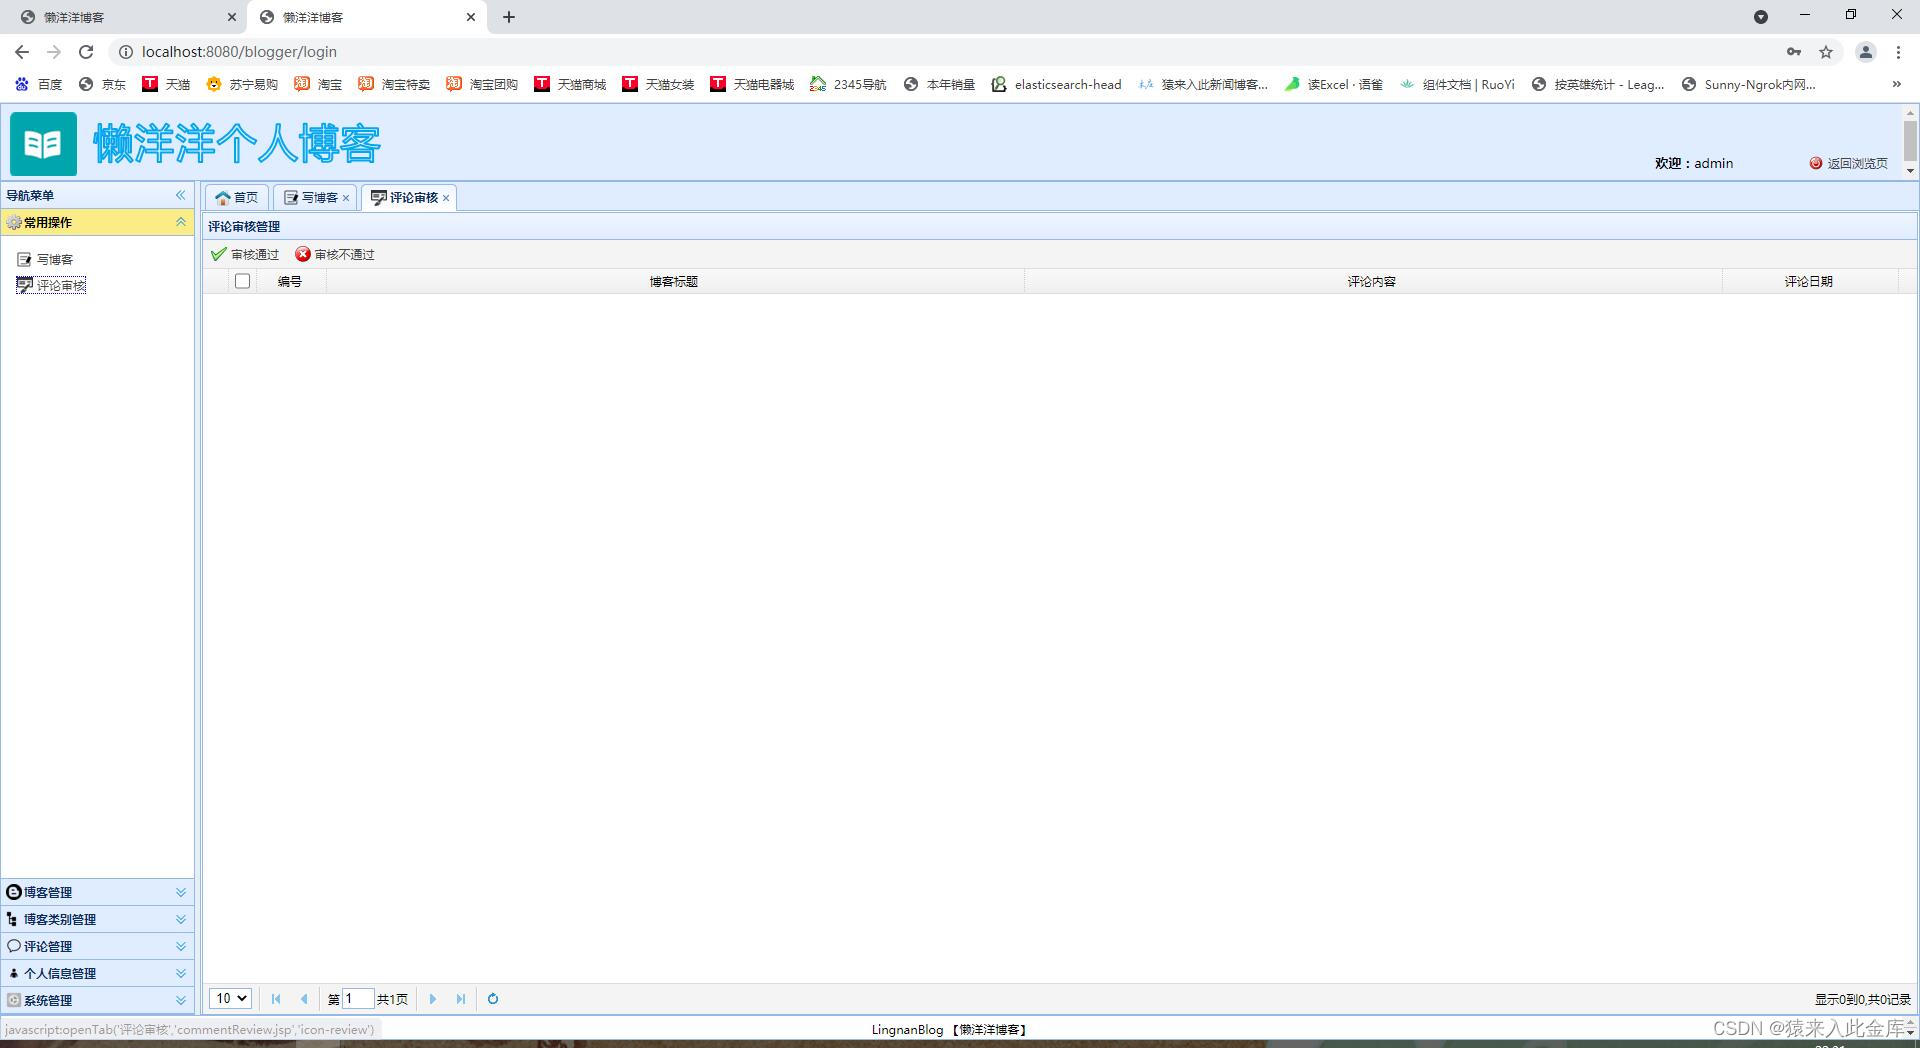Click the address bar URL
1920x1048 pixels.
tap(239, 52)
